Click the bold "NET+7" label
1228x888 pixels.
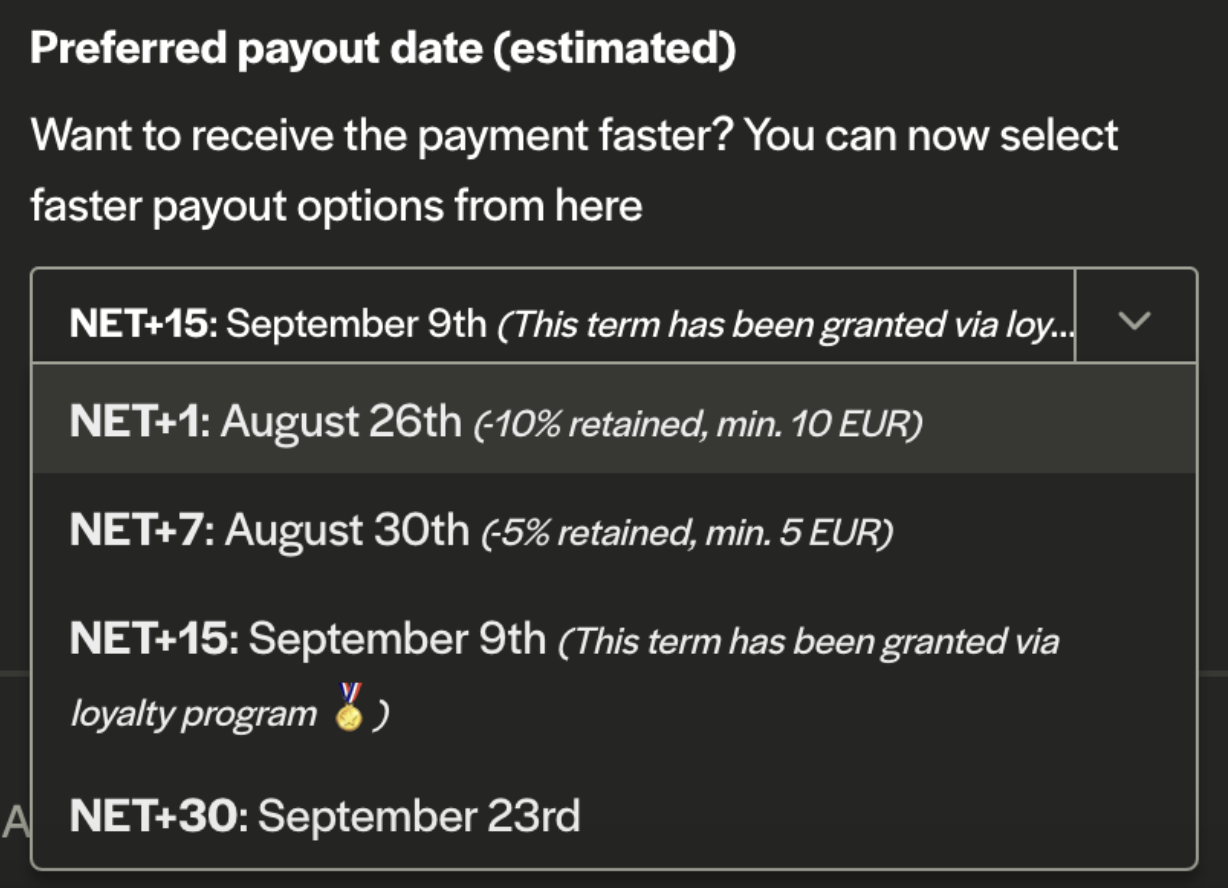pyautogui.click(x=141, y=530)
